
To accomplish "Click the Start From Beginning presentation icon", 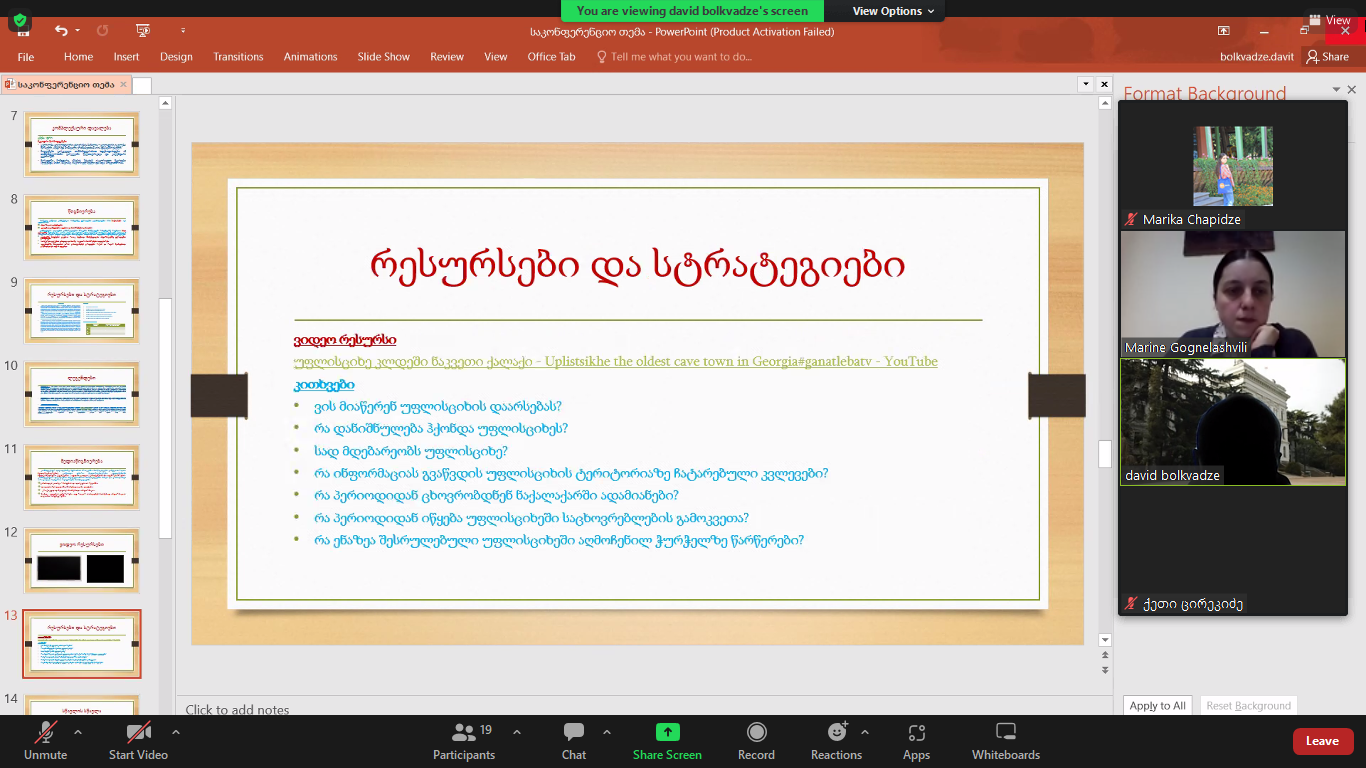I will pyautogui.click(x=143, y=31).
